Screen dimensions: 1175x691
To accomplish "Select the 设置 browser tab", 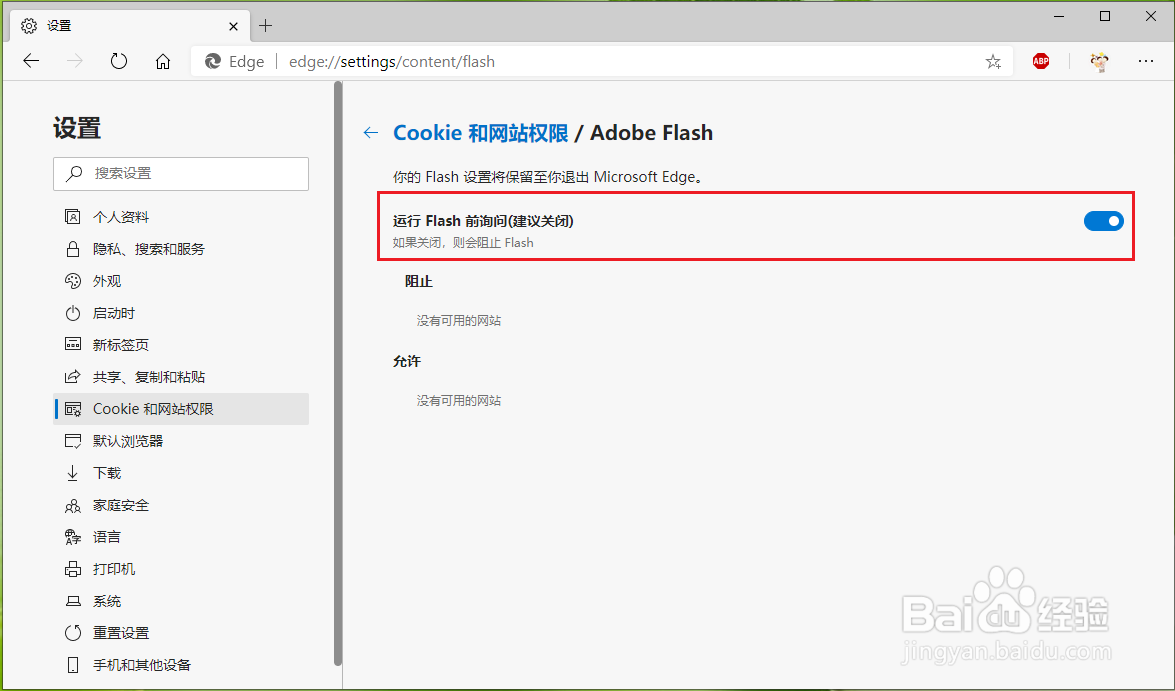I will (x=129, y=26).
